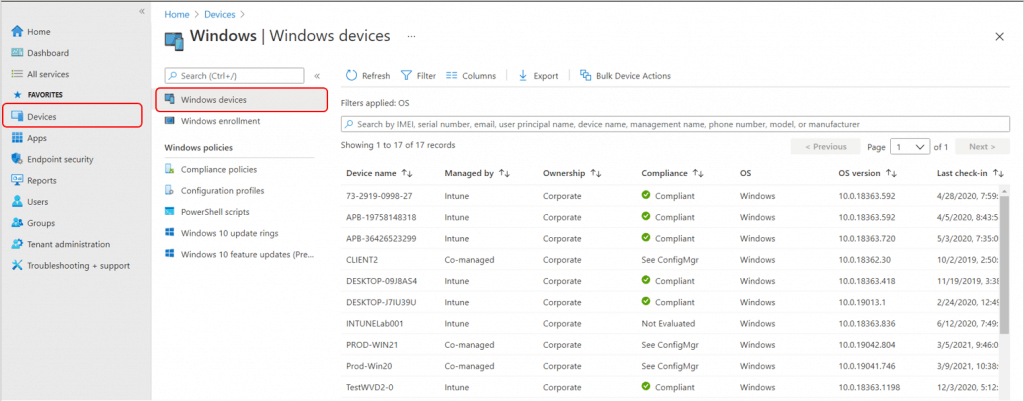Open Groups icon in sidebar
Image resolution: width=1024 pixels, height=401 pixels.
(x=17, y=223)
